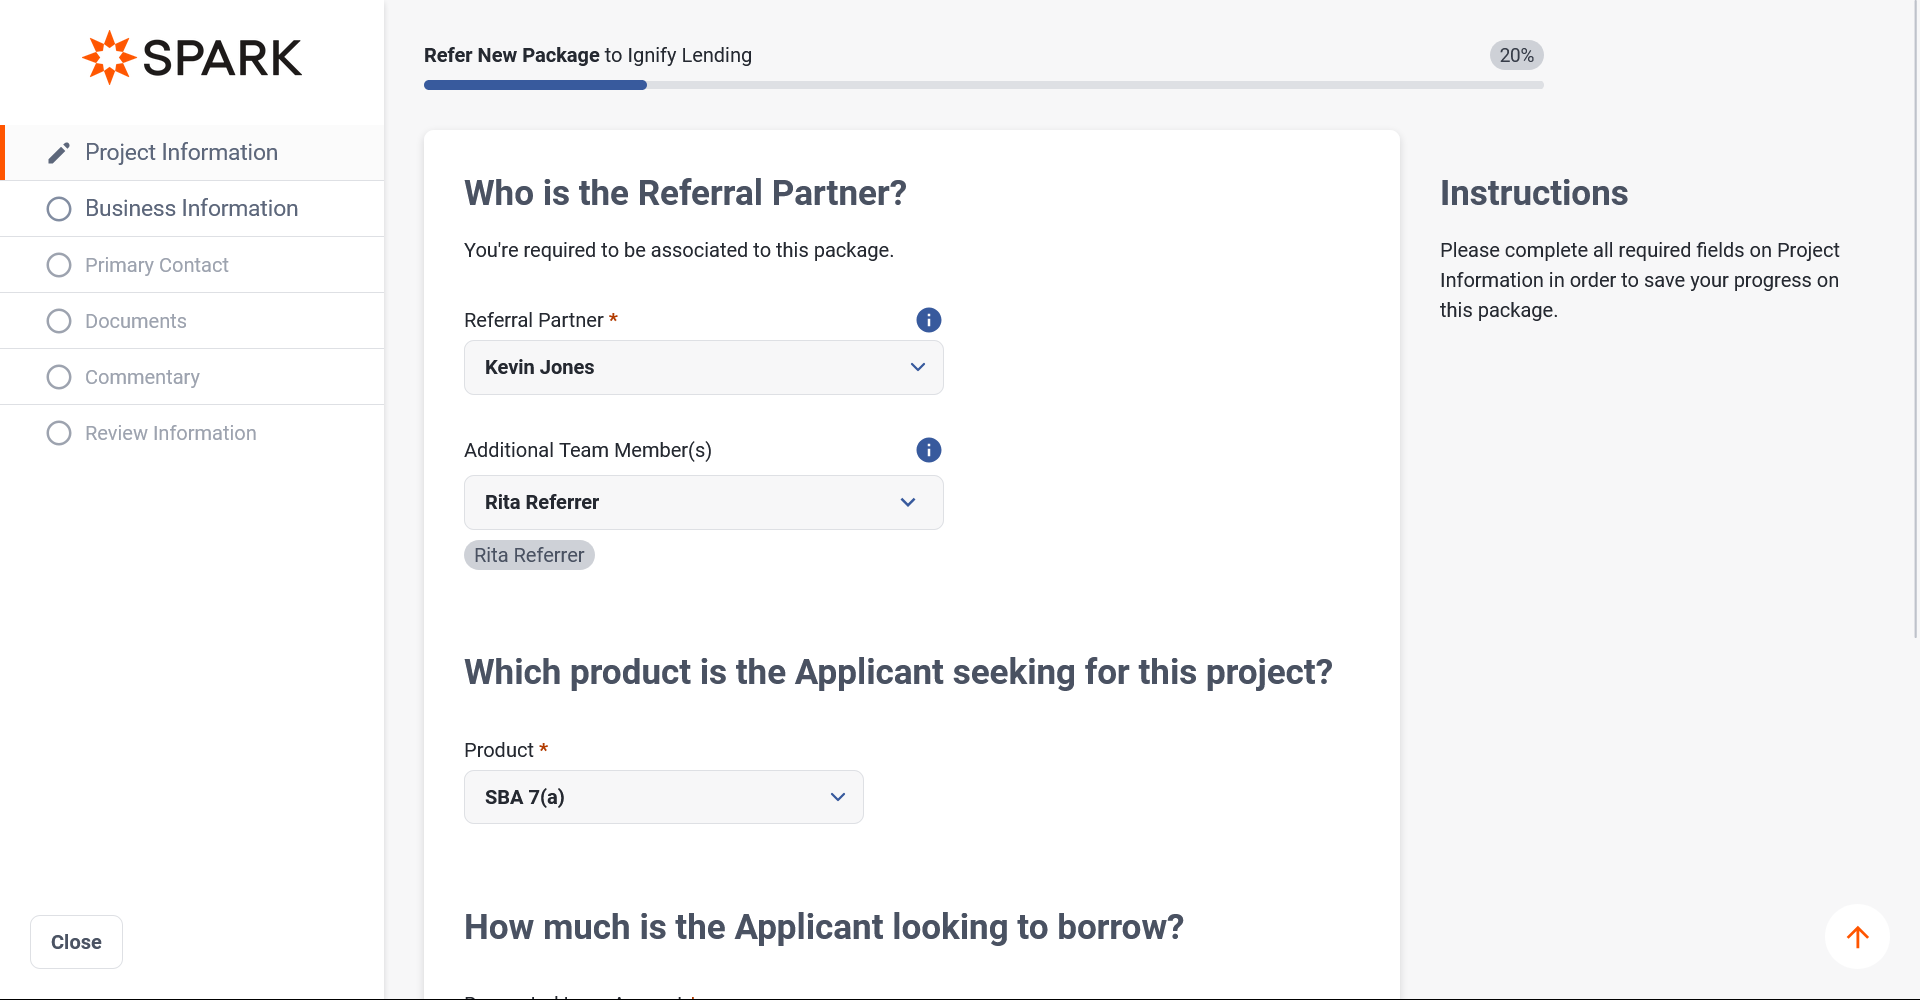Click the Rita Referrer chip tag

coord(529,555)
